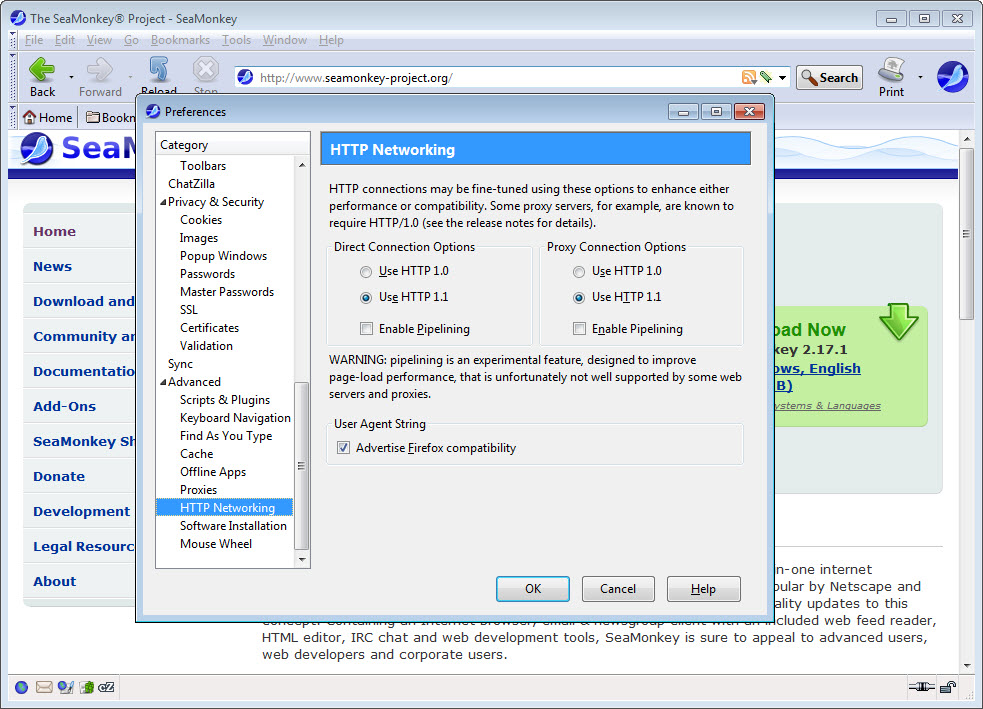Open the Donate link in site sidebar
Image resolution: width=983 pixels, height=709 pixels.
59,476
